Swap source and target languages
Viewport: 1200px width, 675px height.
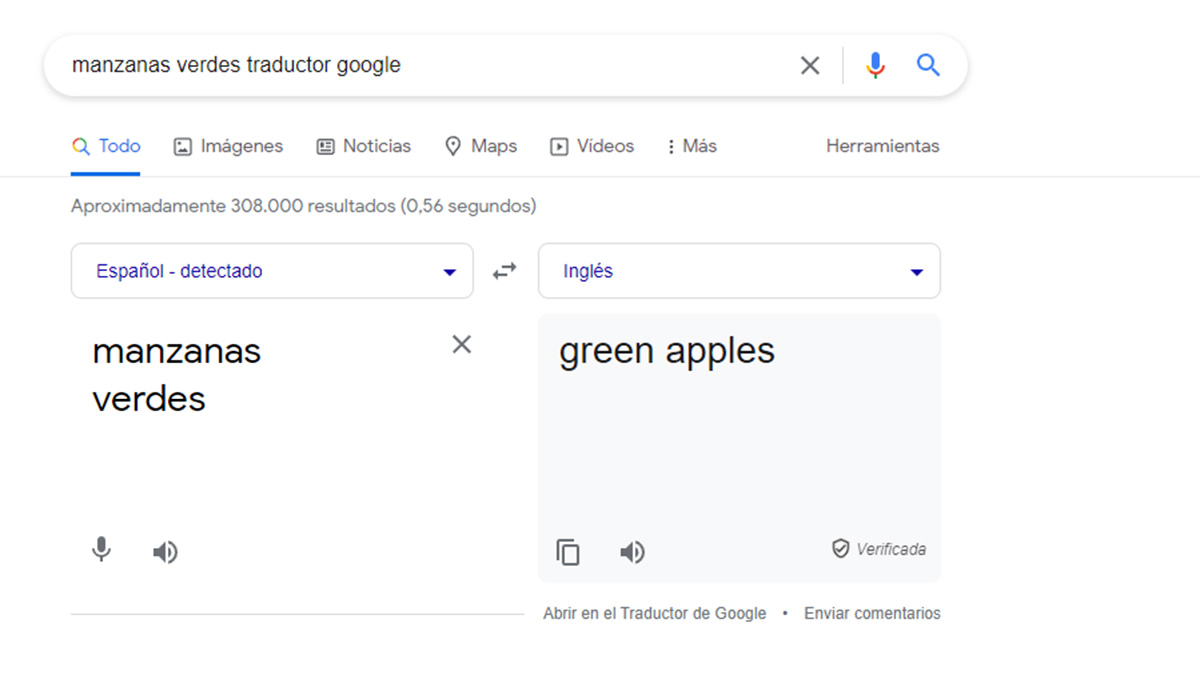pos(505,271)
